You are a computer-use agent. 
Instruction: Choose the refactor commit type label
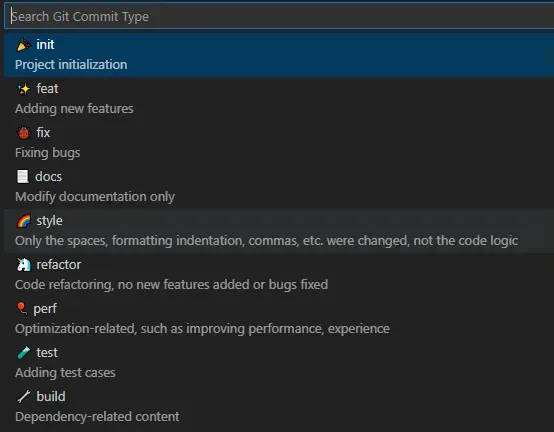59,265
